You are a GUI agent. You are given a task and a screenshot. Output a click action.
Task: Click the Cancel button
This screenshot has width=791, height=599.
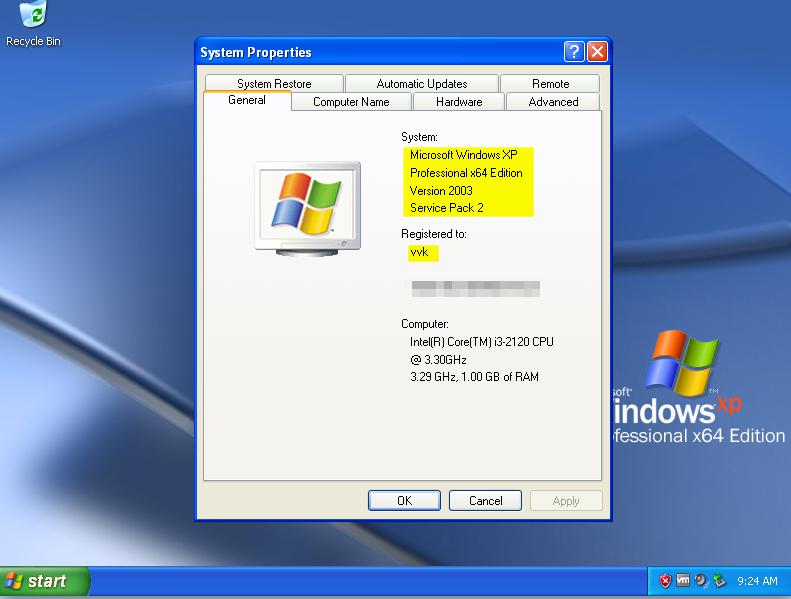click(485, 501)
